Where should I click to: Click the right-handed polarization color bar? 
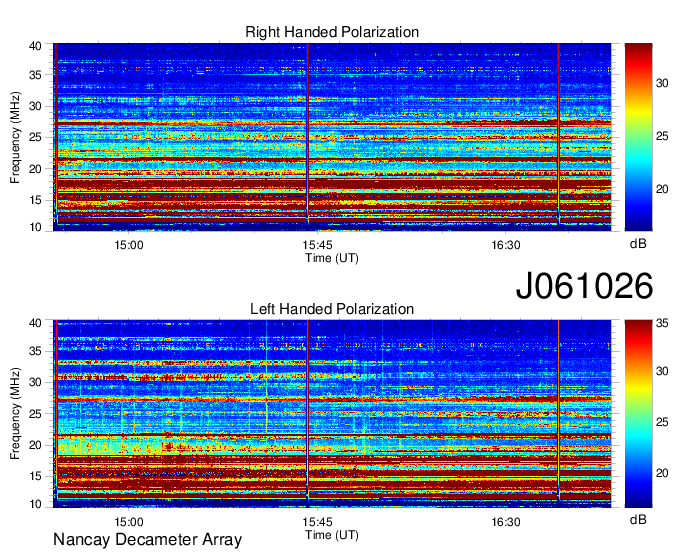click(638, 137)
